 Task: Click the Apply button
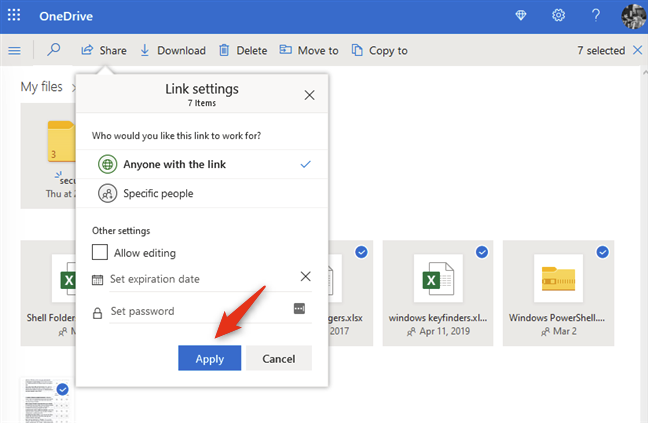tap(210, 358)
